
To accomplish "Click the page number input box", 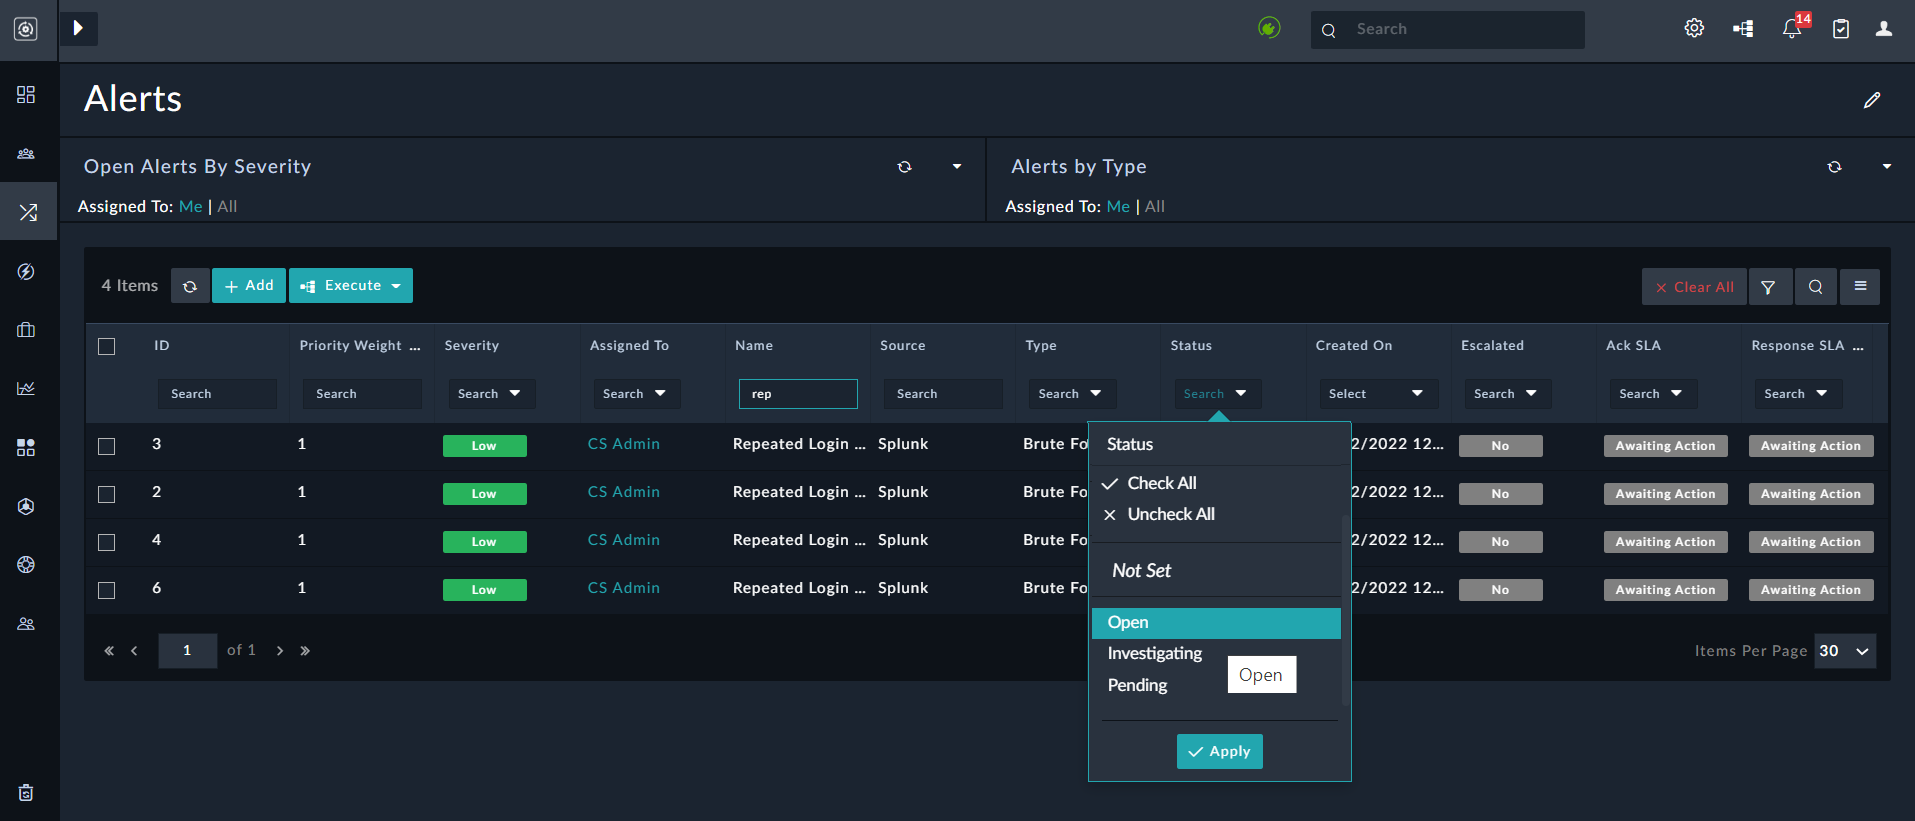I will point(187,651).
